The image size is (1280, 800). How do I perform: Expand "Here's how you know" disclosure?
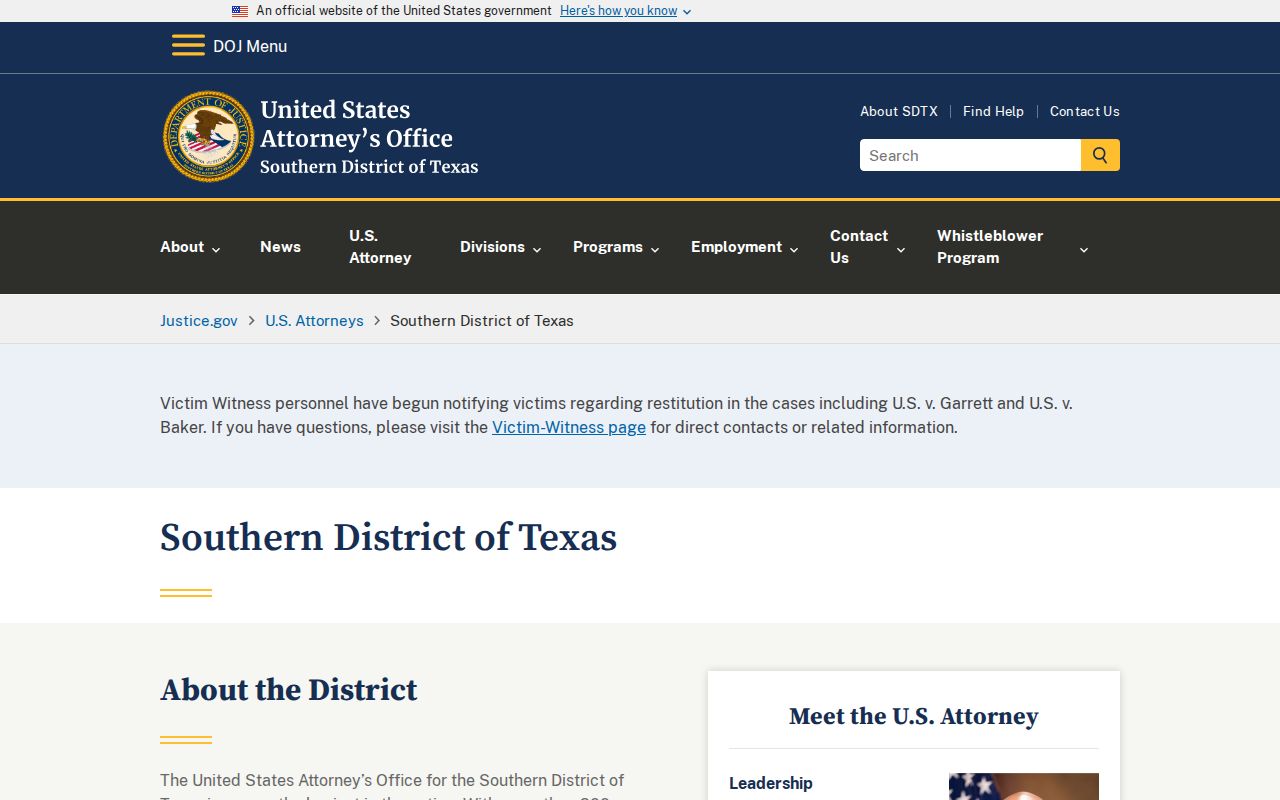[x=625, y=11]
